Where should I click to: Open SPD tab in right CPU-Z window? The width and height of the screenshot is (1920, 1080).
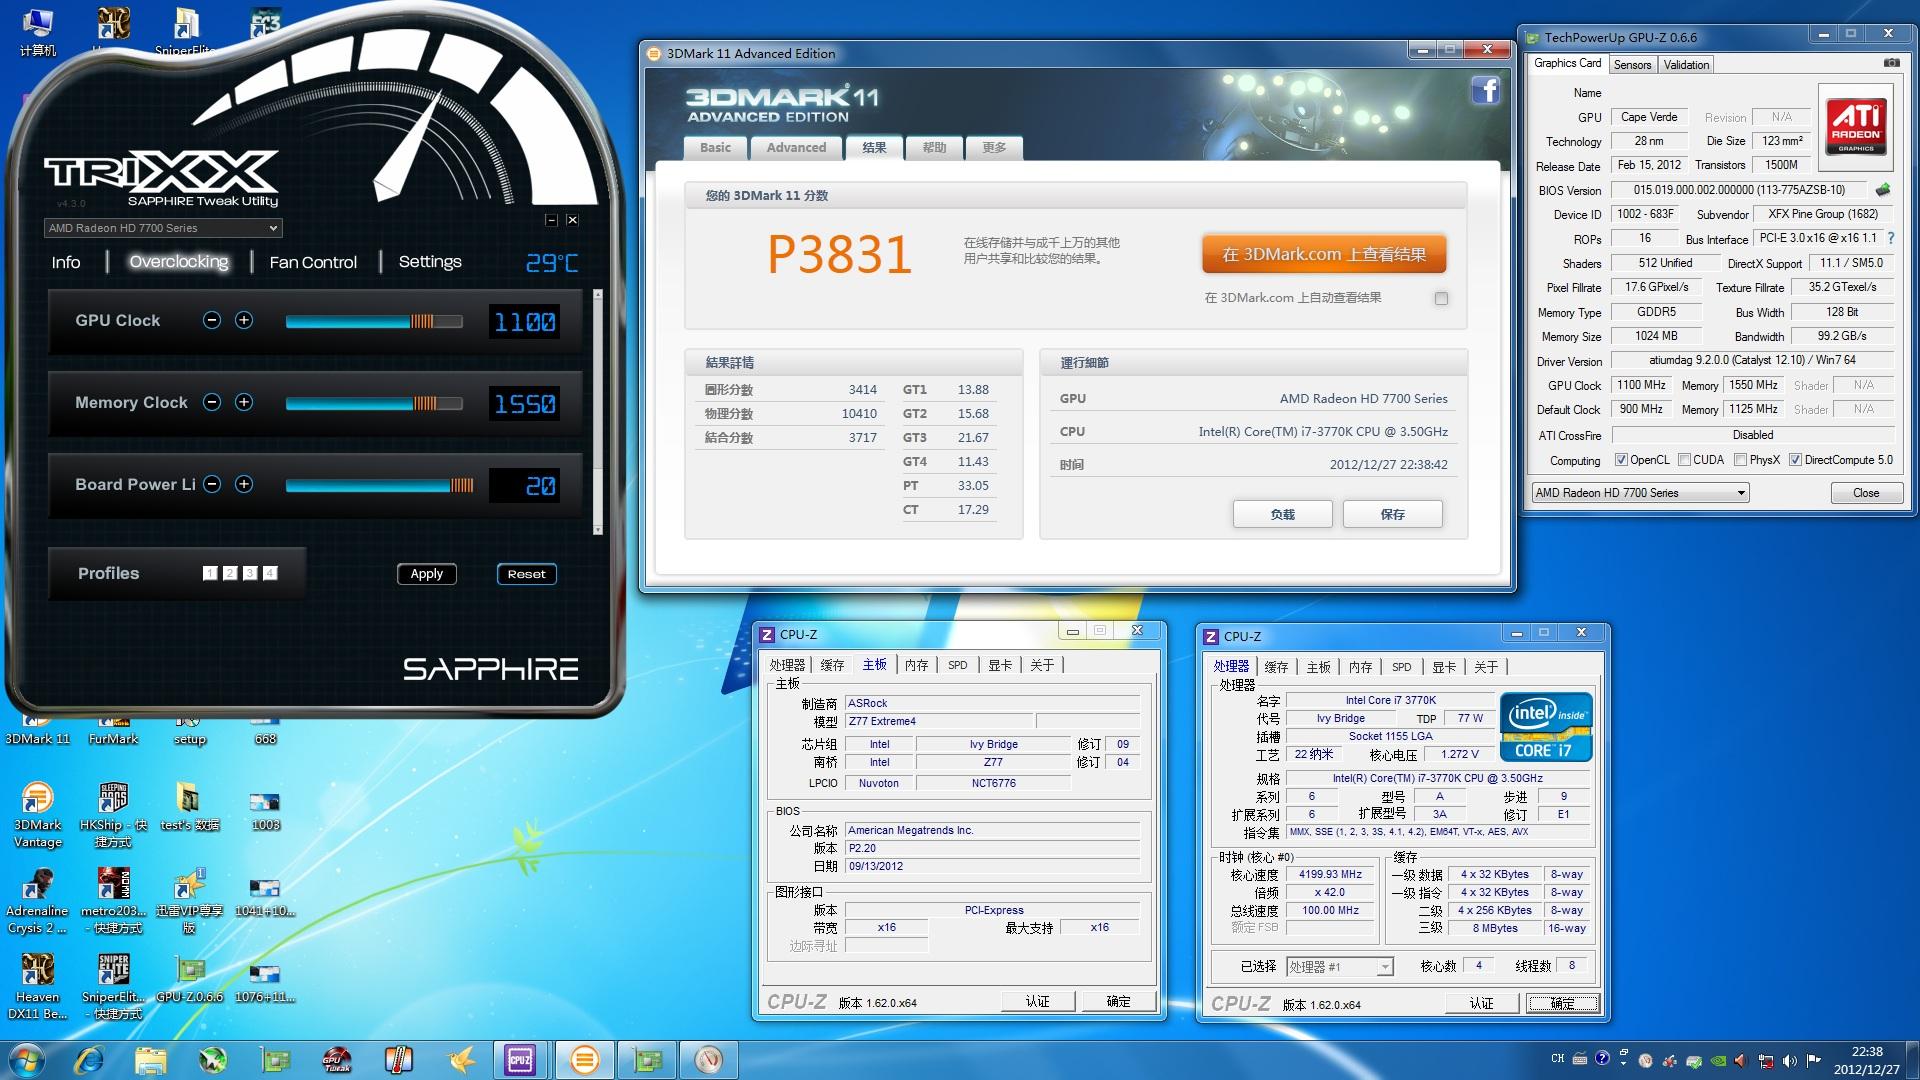point(1401,667)
